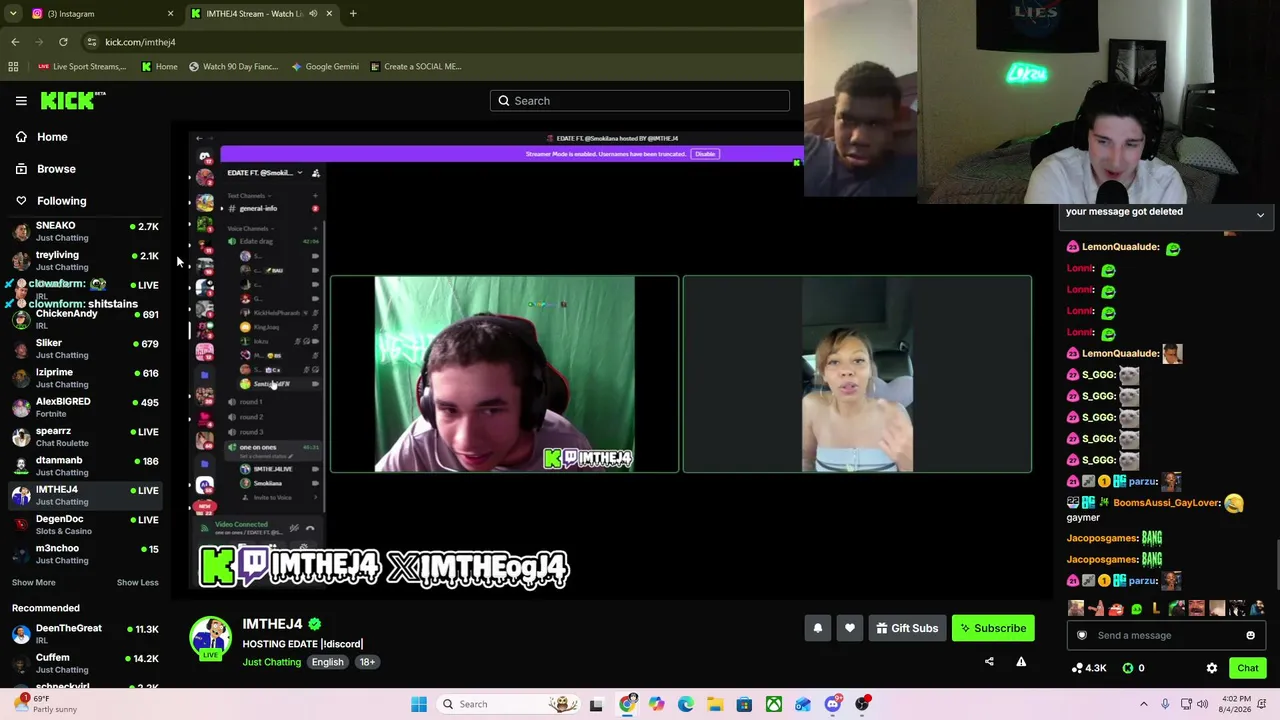Screen dimensions: 1280x720
Task: Open ChickenAndy channel in sidebar
Action: click(x=85, y=319)
